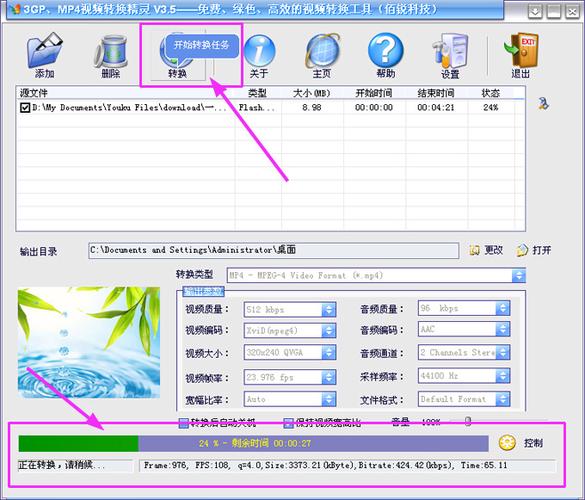Open the 视频质量 512 kbps dropdown
The image size is (585, 500).
point(329,309)
